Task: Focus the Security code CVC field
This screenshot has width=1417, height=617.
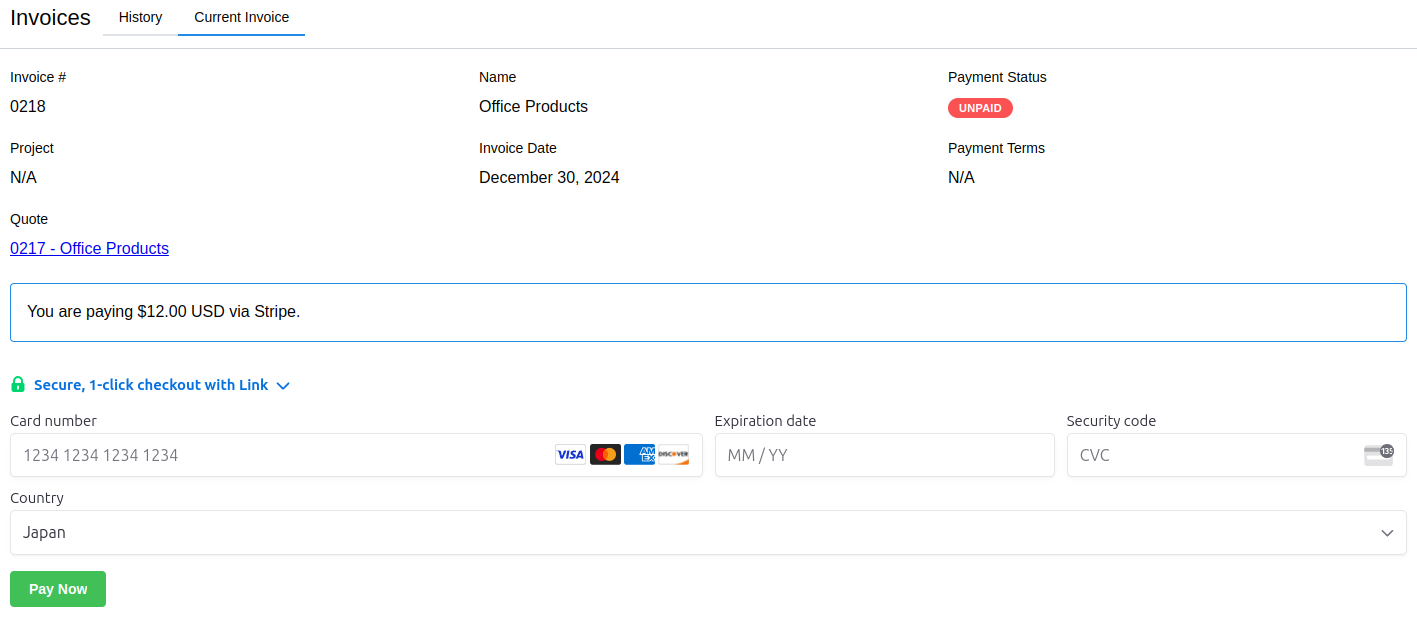Action: [x=1236, y=455]
